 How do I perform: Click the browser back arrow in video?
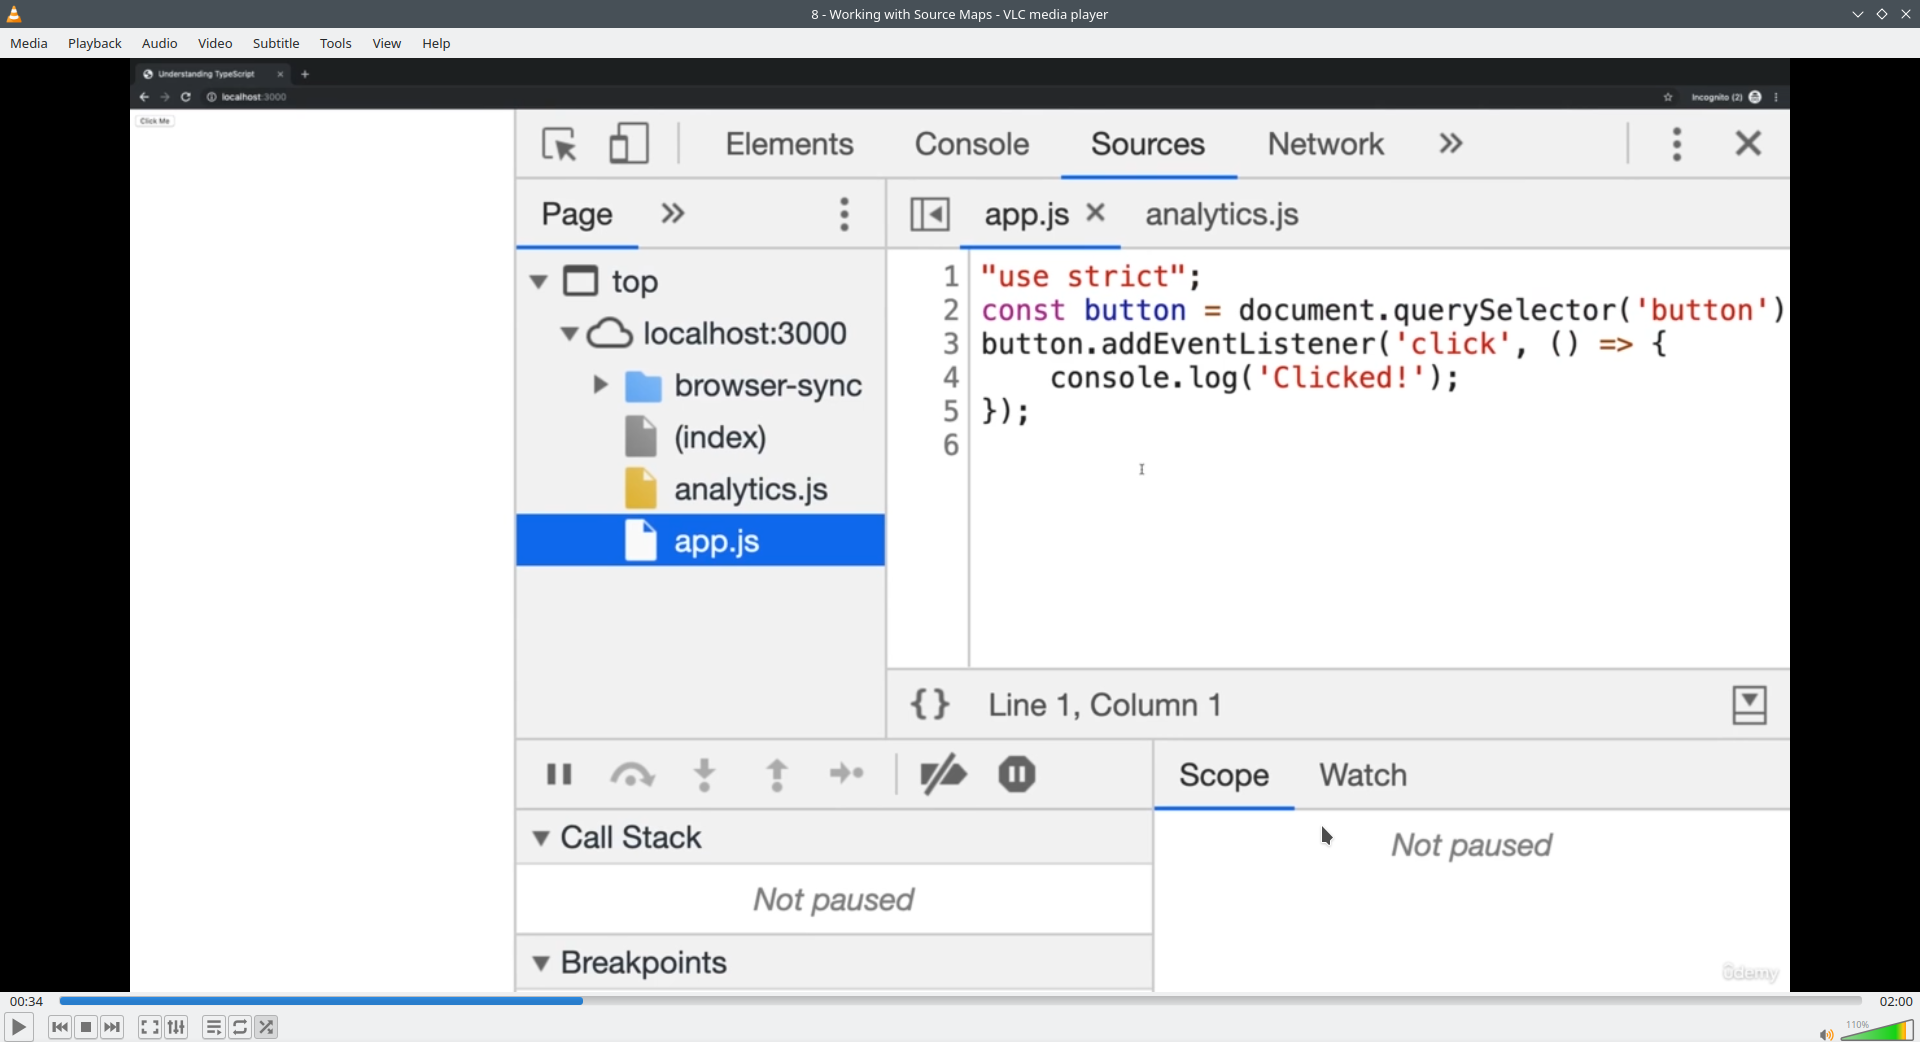coord(144,97)
